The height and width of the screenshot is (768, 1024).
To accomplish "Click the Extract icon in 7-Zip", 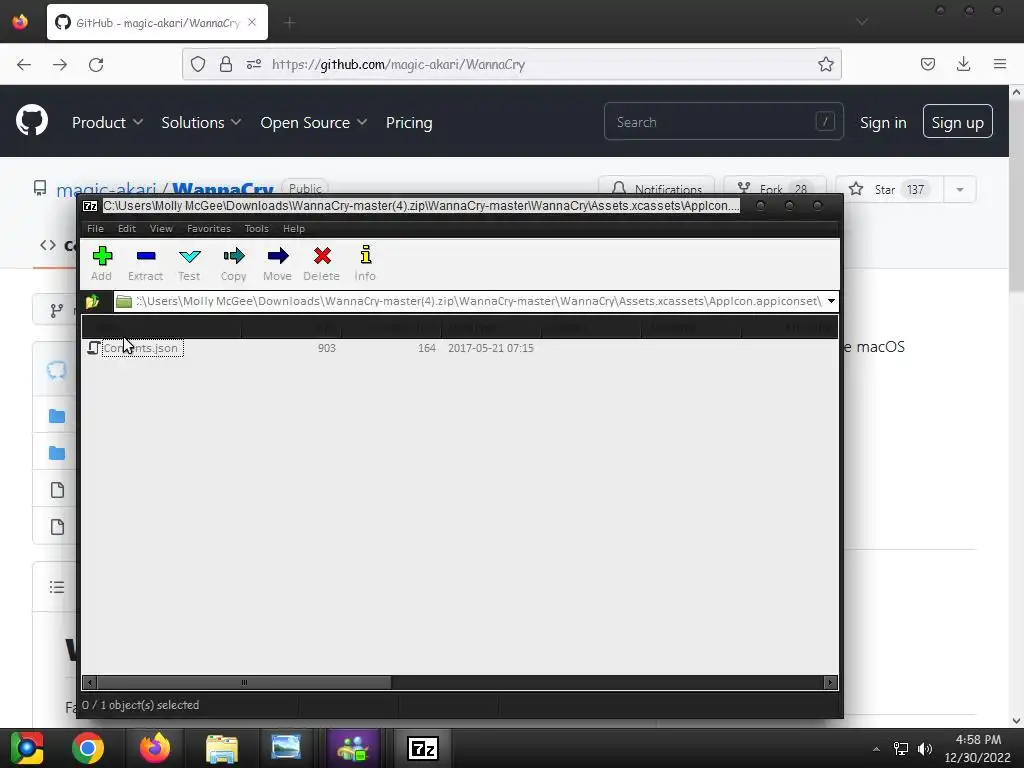I will tap(145, 263).
